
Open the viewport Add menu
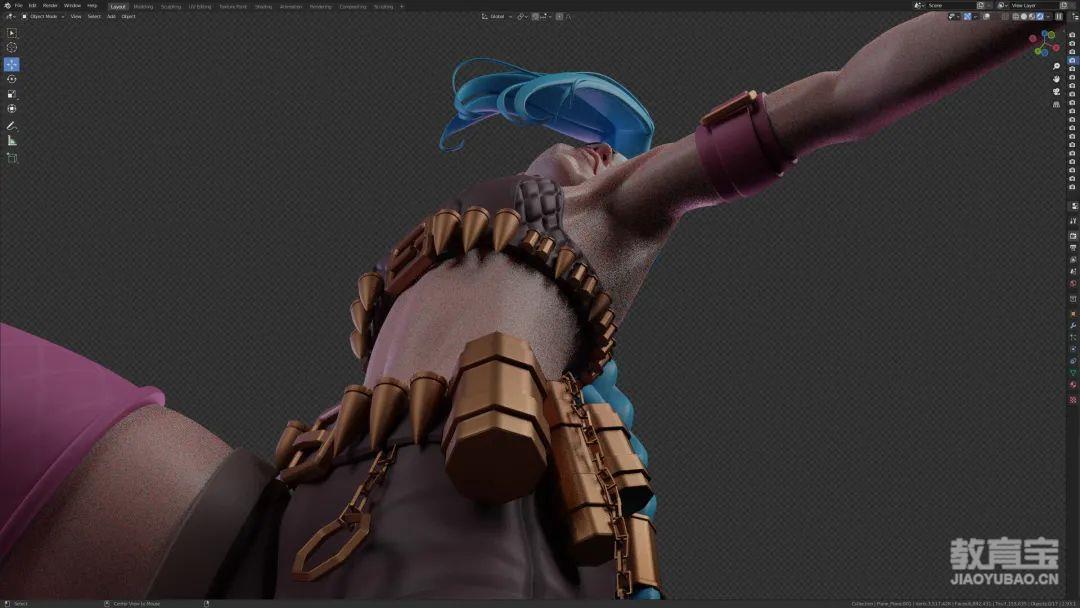pos(111,17)
